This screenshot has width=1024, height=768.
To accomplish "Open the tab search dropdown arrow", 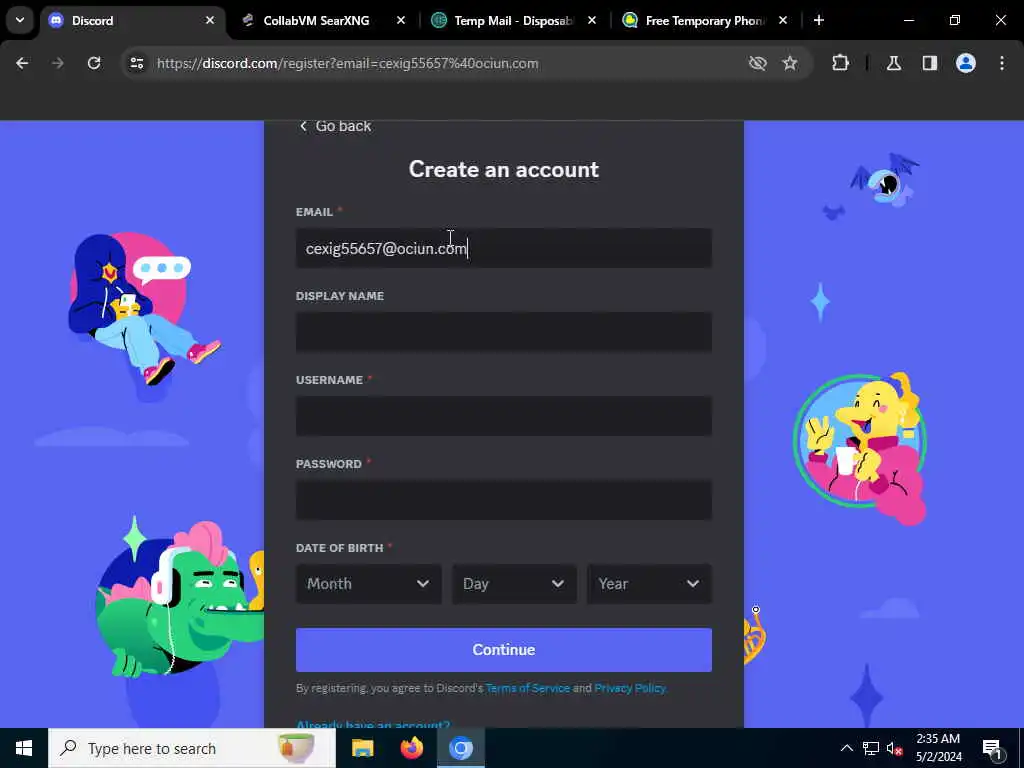I will (20, 20).
